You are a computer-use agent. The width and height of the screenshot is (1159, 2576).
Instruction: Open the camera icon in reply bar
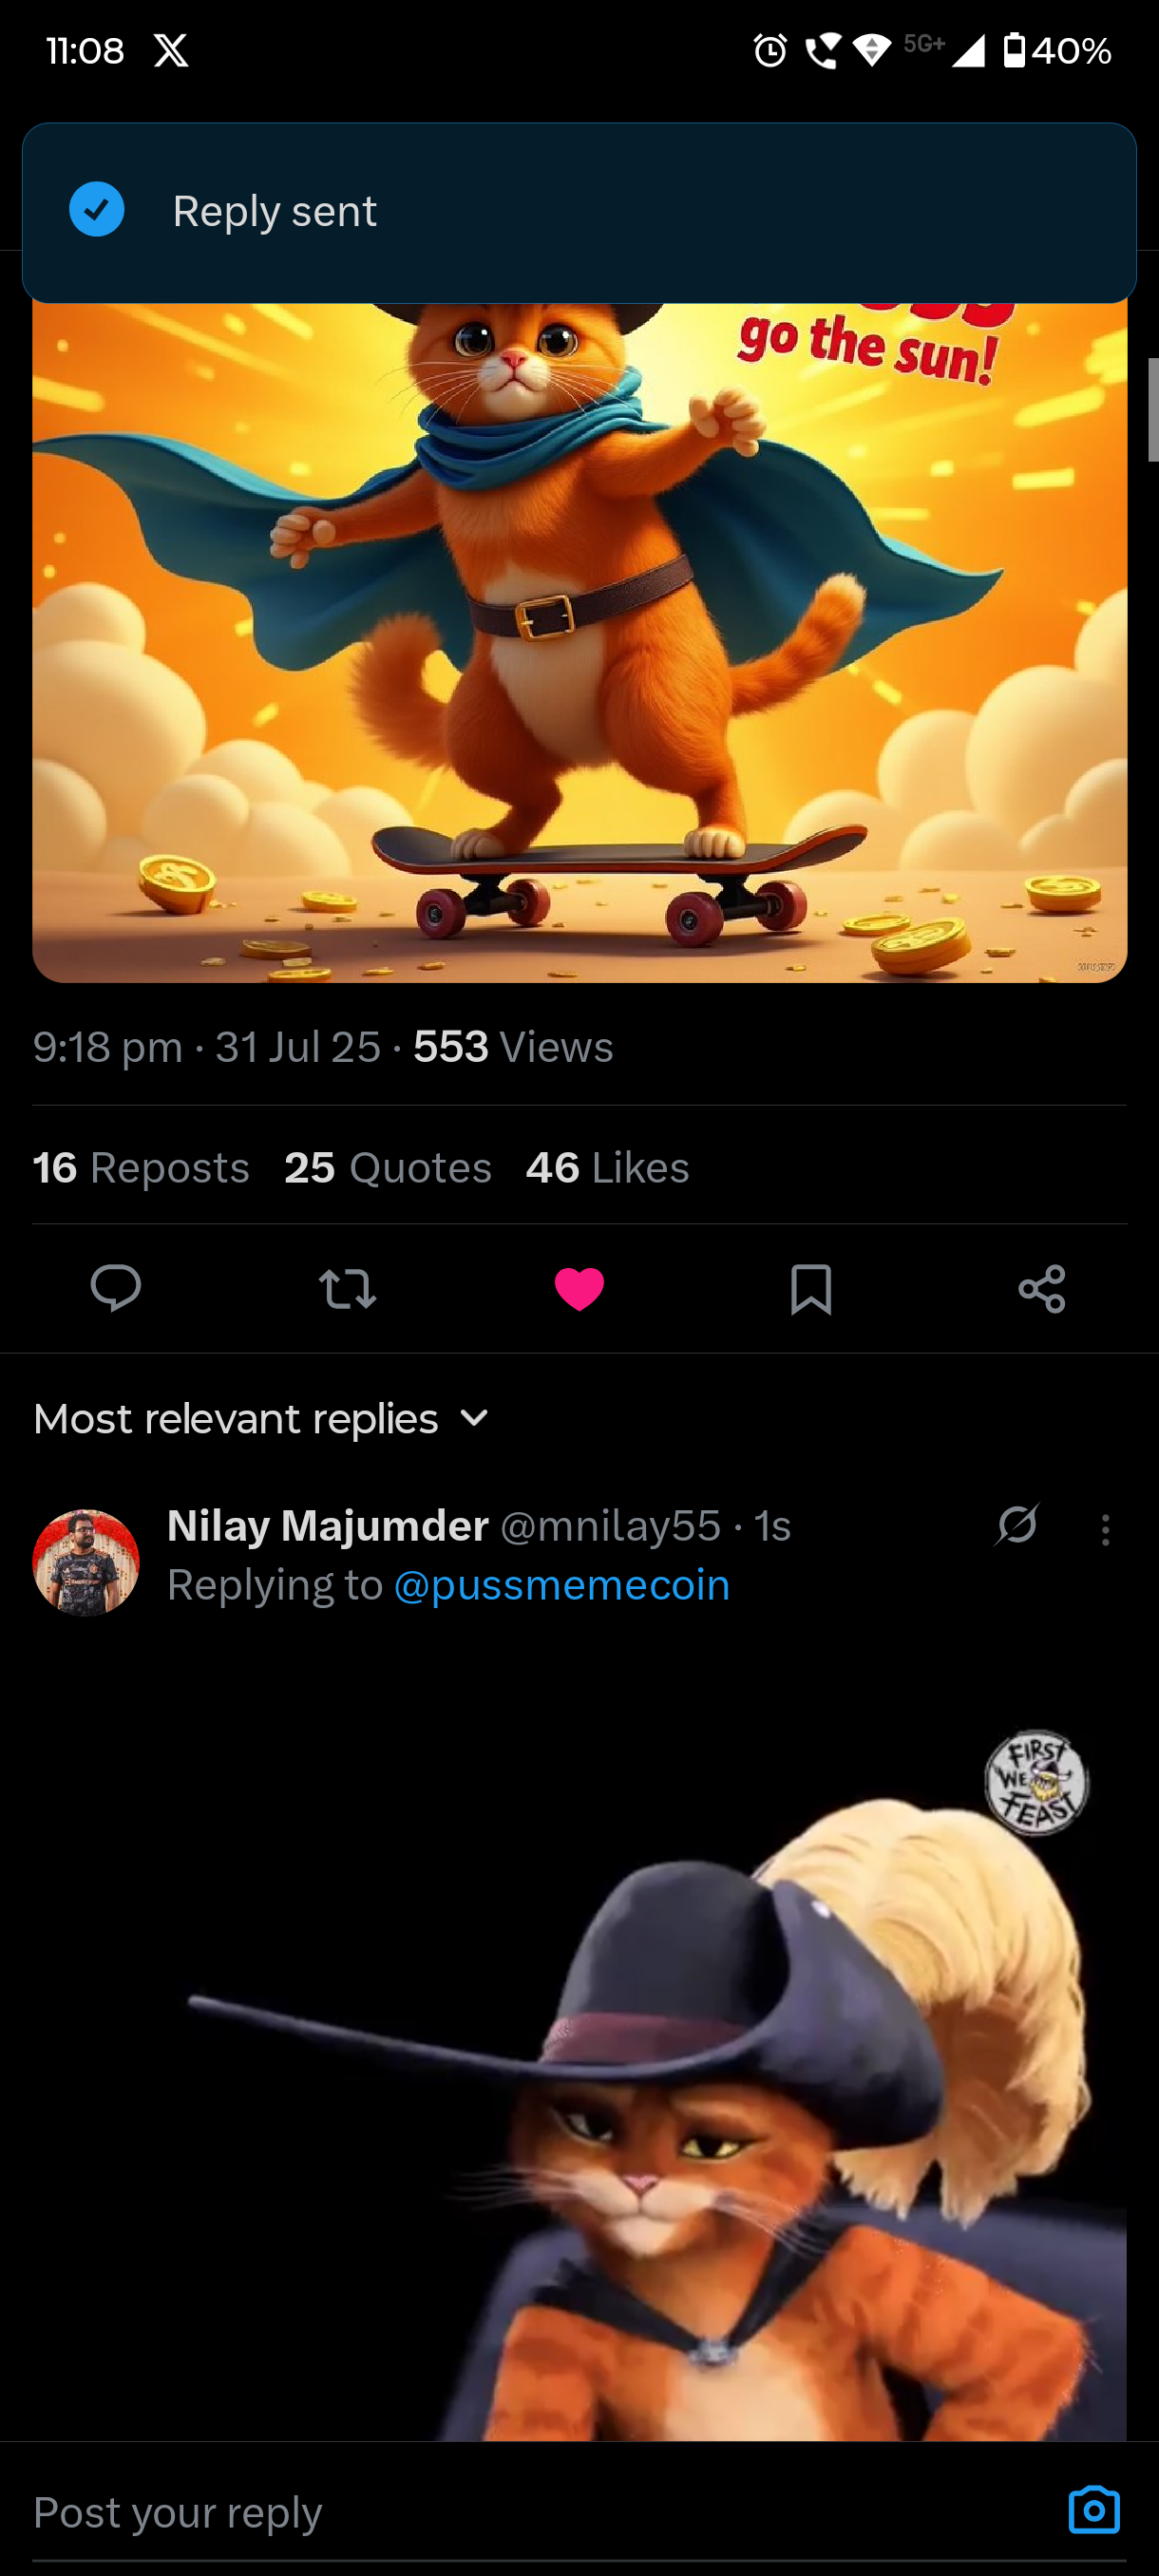[1093, 2510]
